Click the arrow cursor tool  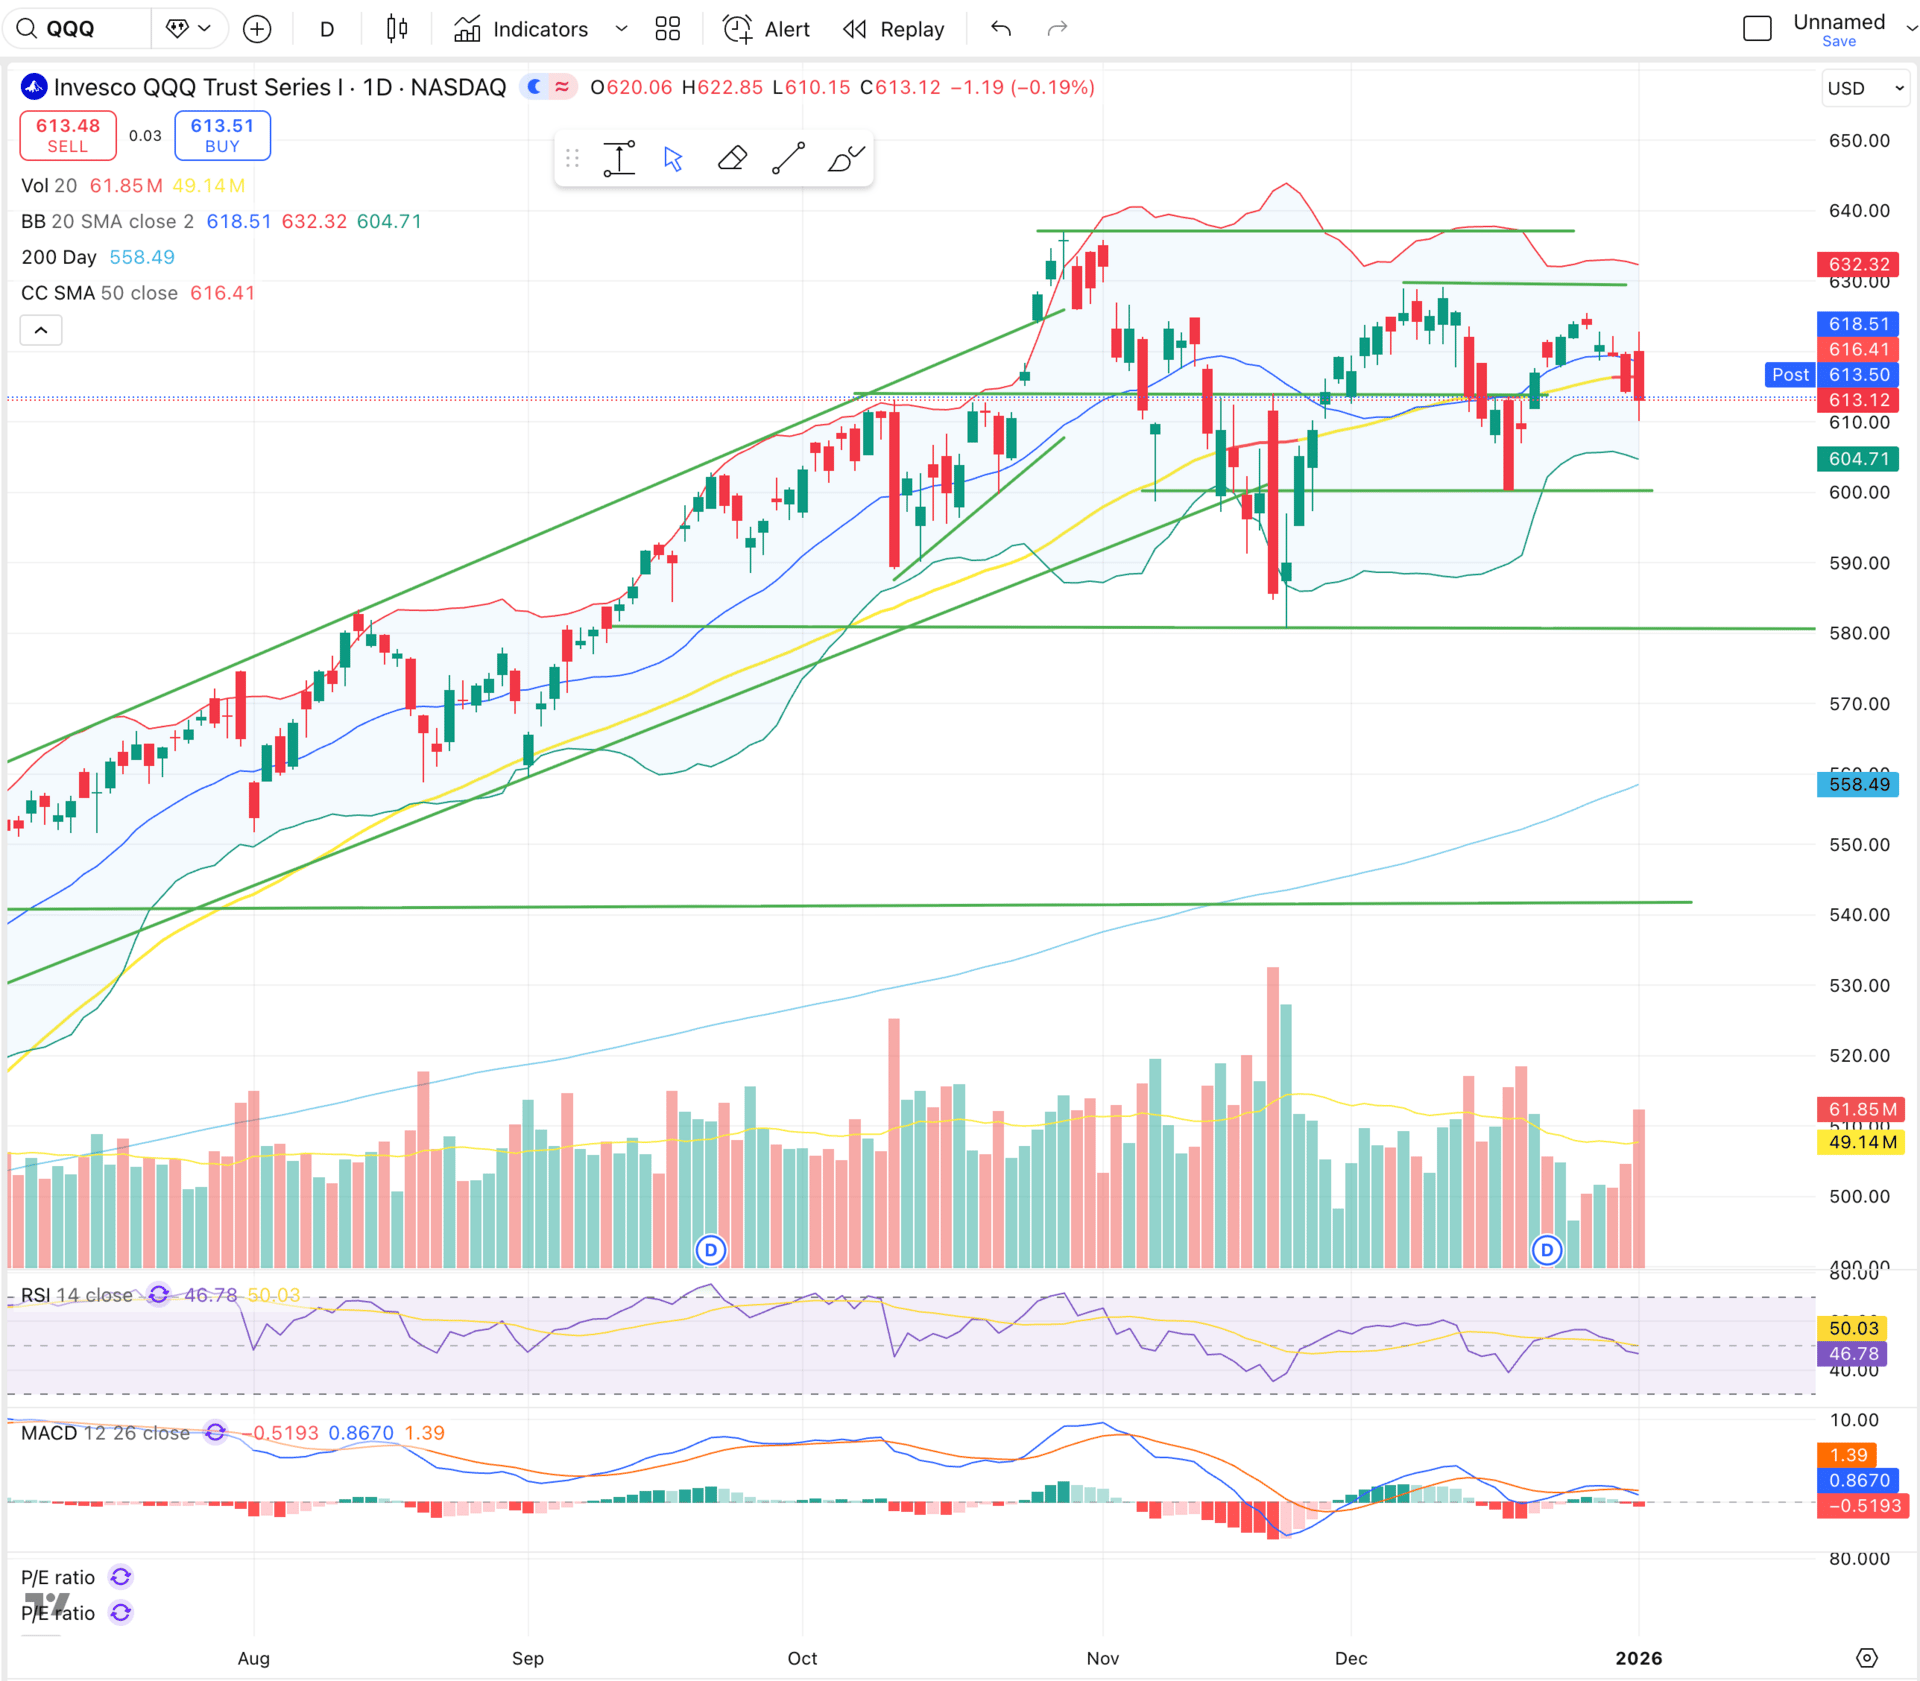pyautogui.click(x=673, y=159)
